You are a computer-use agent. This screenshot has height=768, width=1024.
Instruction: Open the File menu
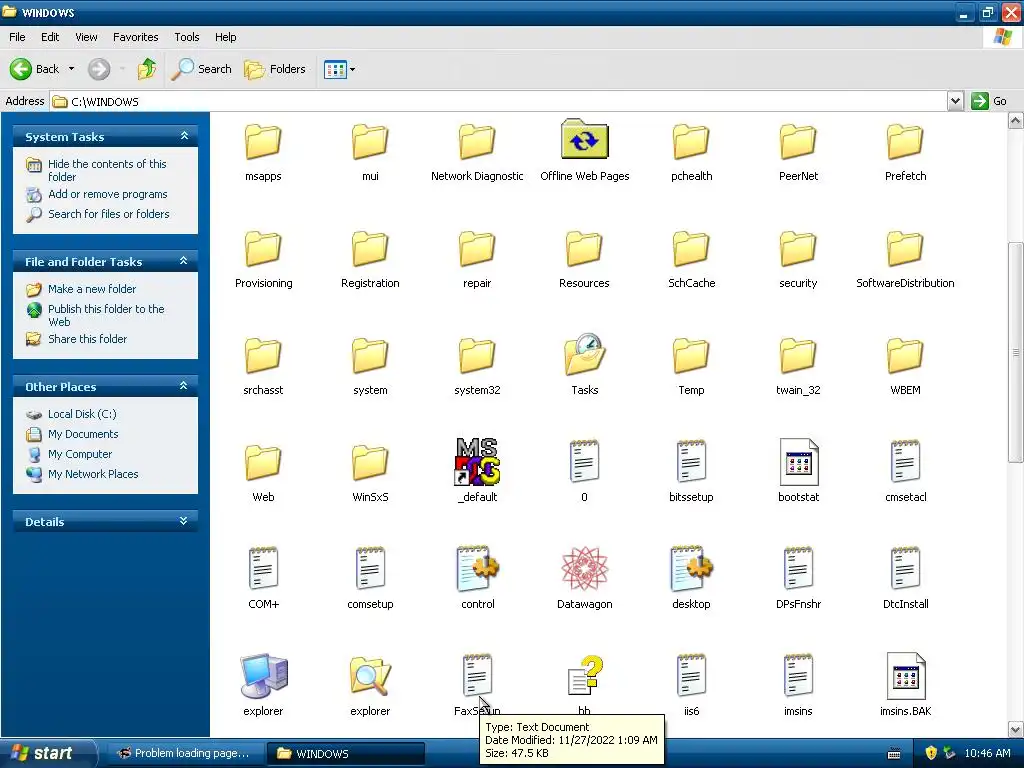click(17, 37)
